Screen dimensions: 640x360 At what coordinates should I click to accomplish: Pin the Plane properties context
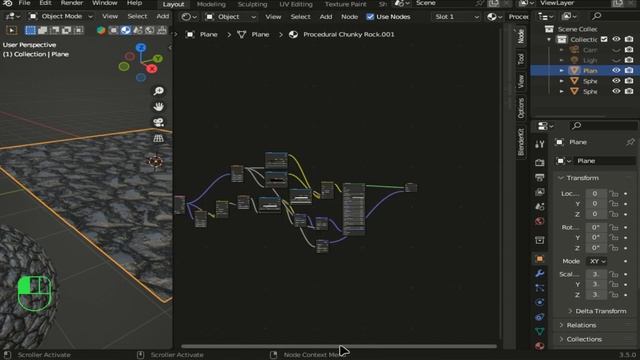coord(630,142)
